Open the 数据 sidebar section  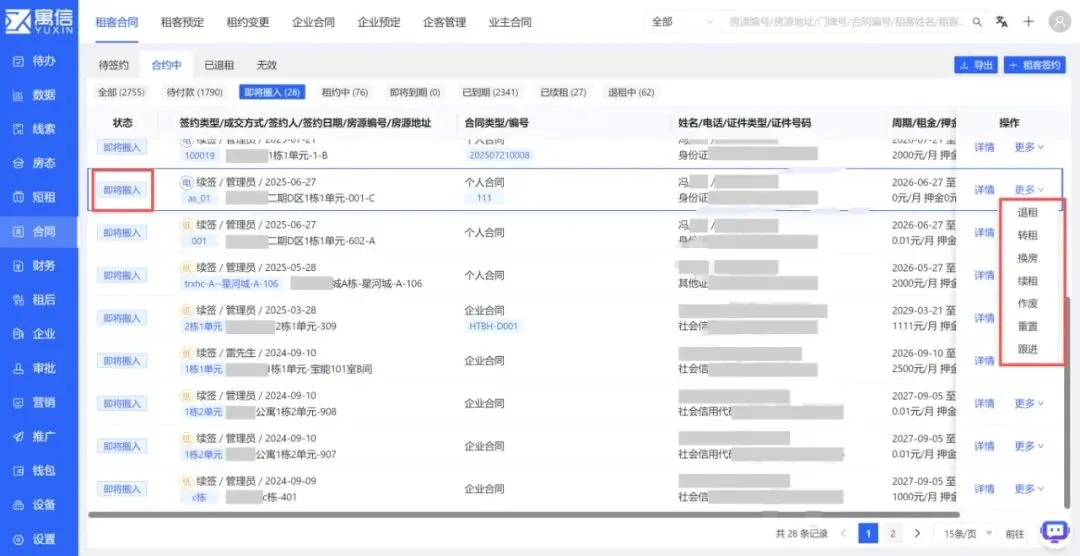[34, 95]
